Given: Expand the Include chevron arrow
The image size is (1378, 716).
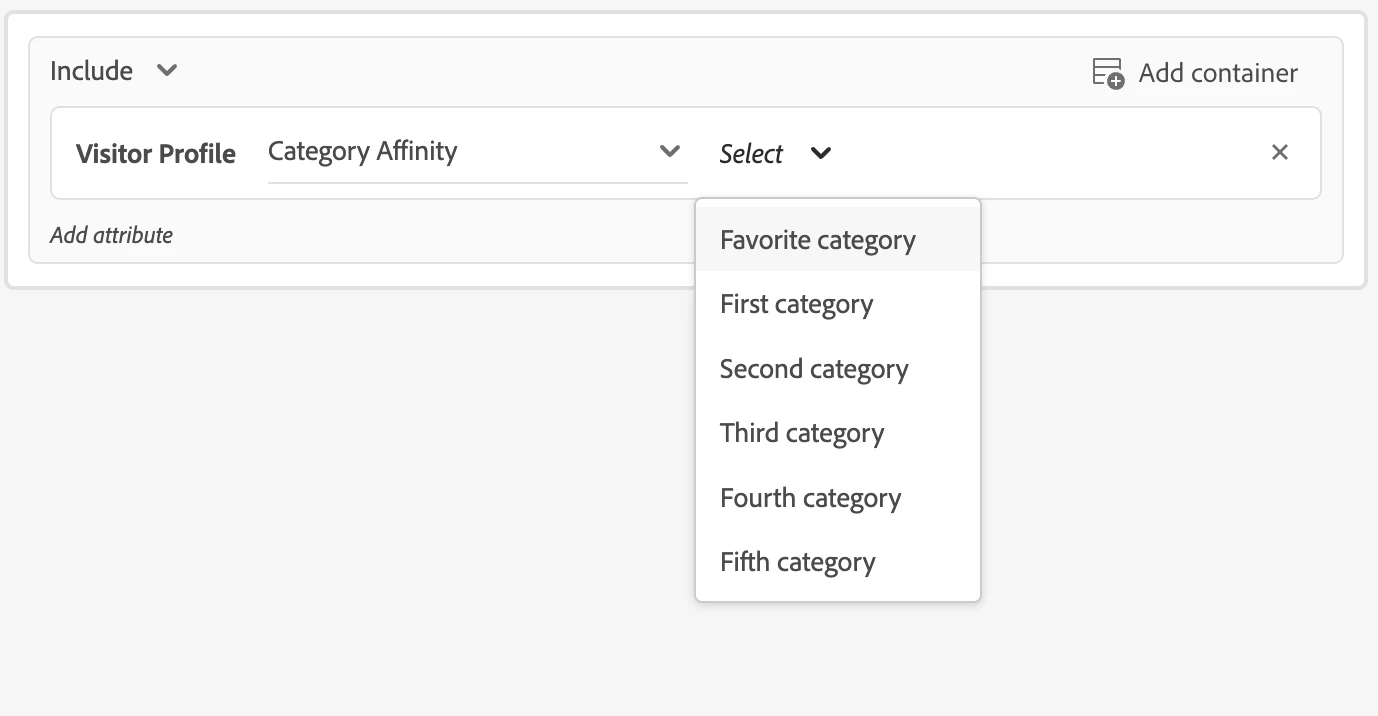Looking at the screenshot, I should click(167, 71).
